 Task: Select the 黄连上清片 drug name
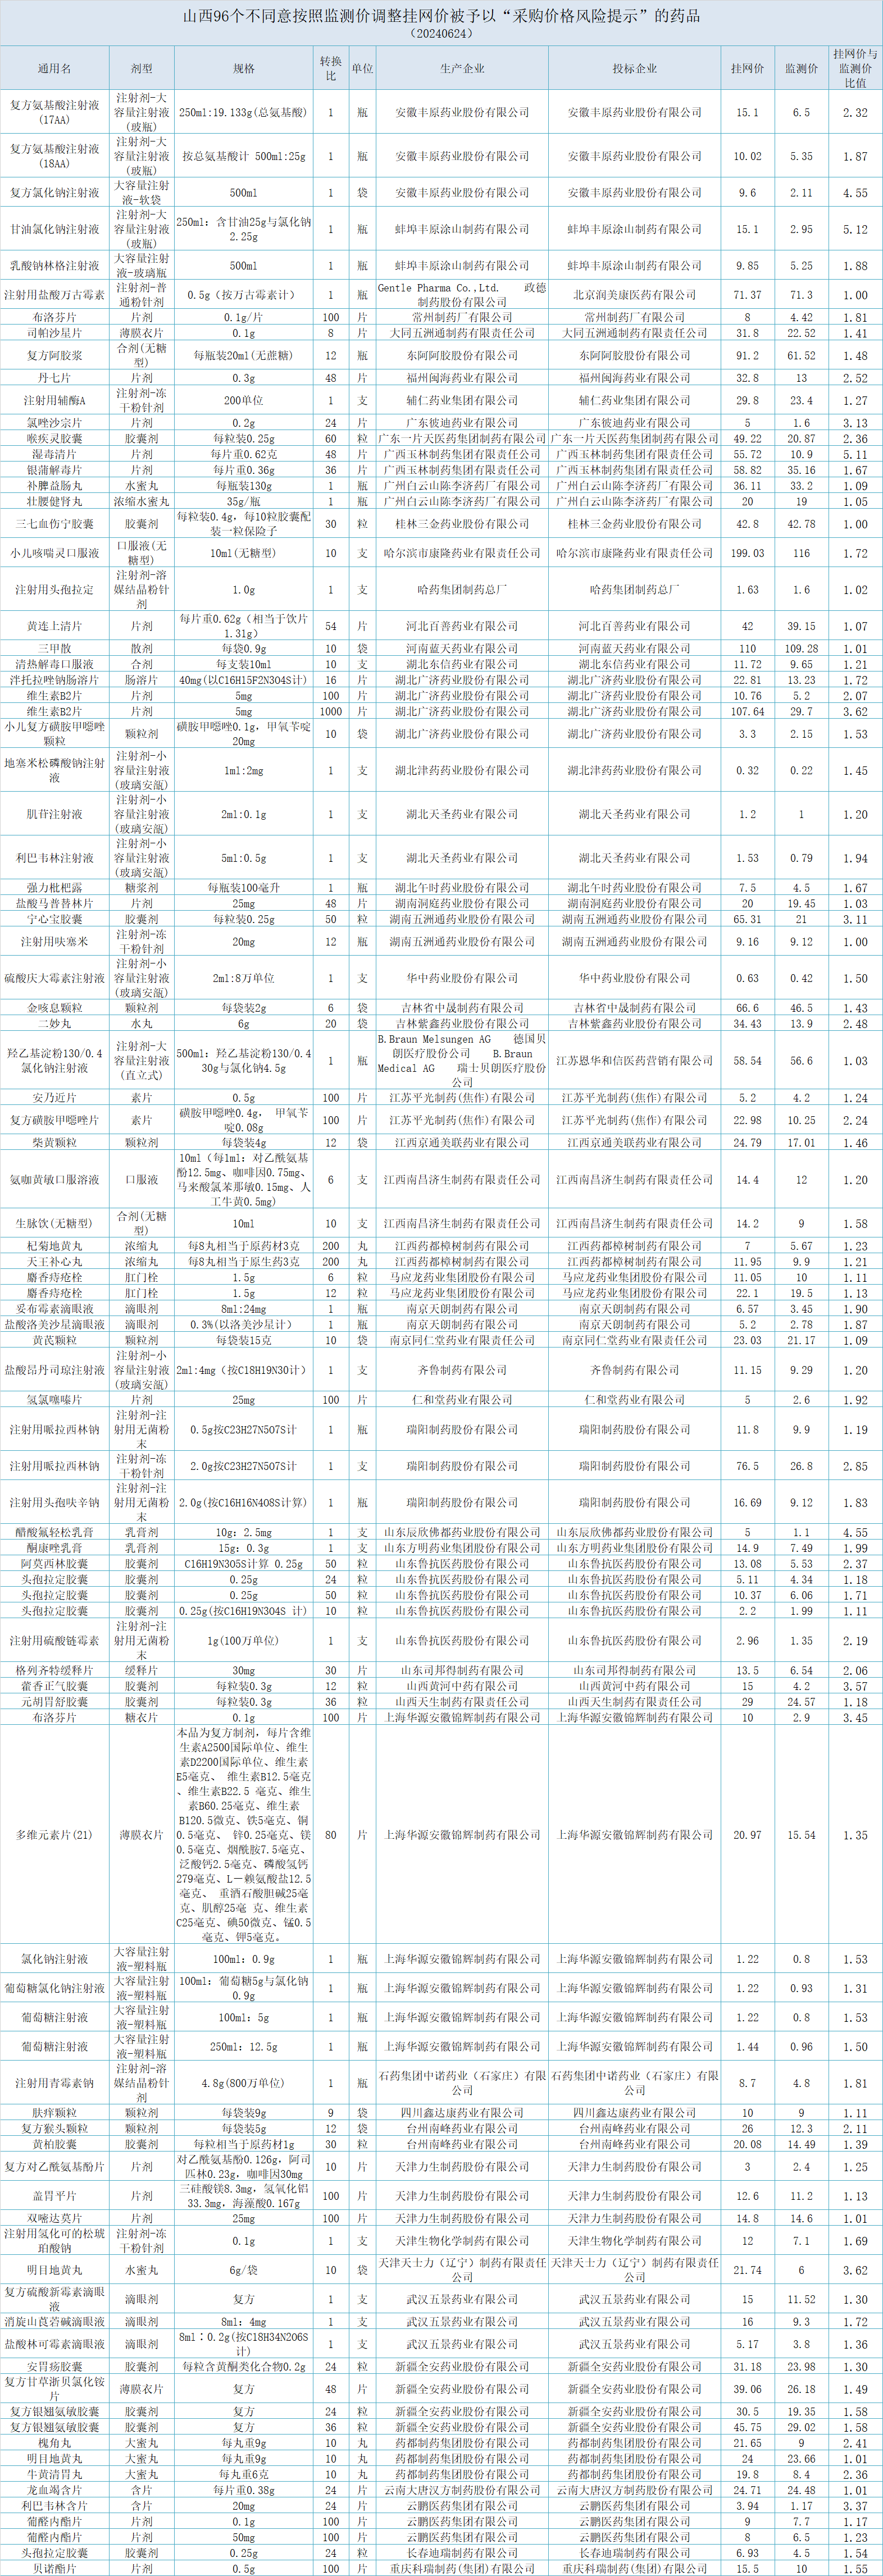click(55, 626)
